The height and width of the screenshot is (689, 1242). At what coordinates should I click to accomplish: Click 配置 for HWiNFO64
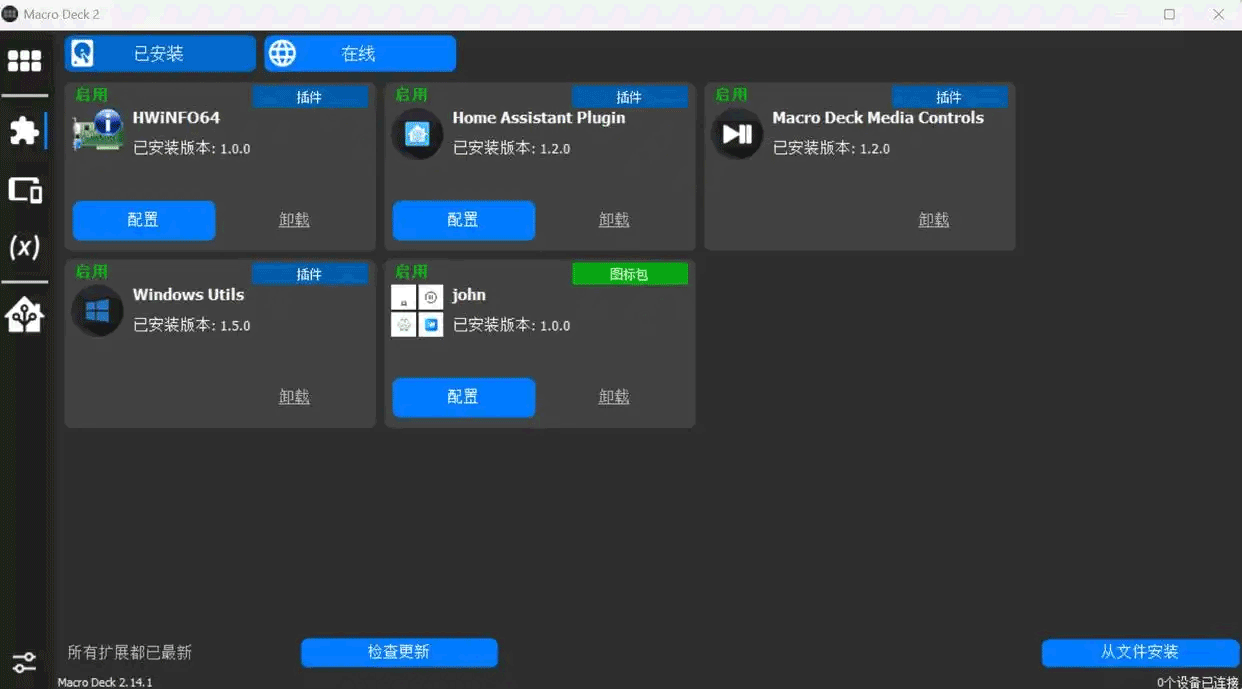[144, 220]
